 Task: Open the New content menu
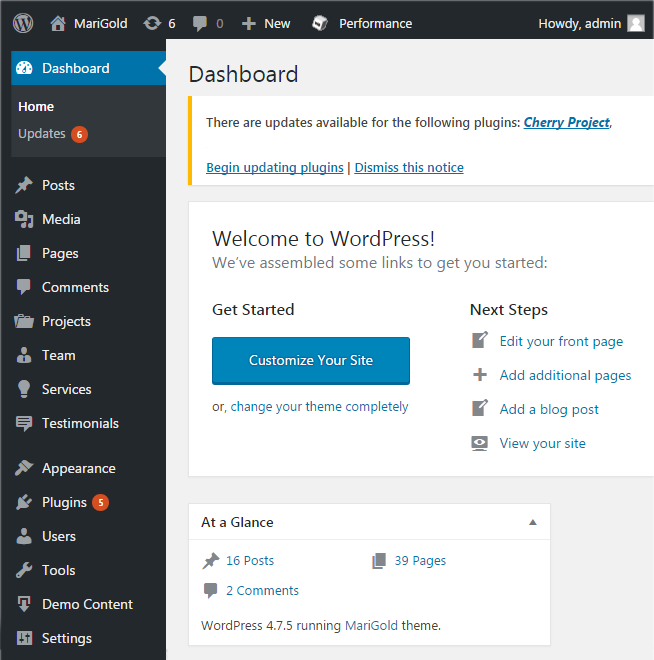coord(266,23)
